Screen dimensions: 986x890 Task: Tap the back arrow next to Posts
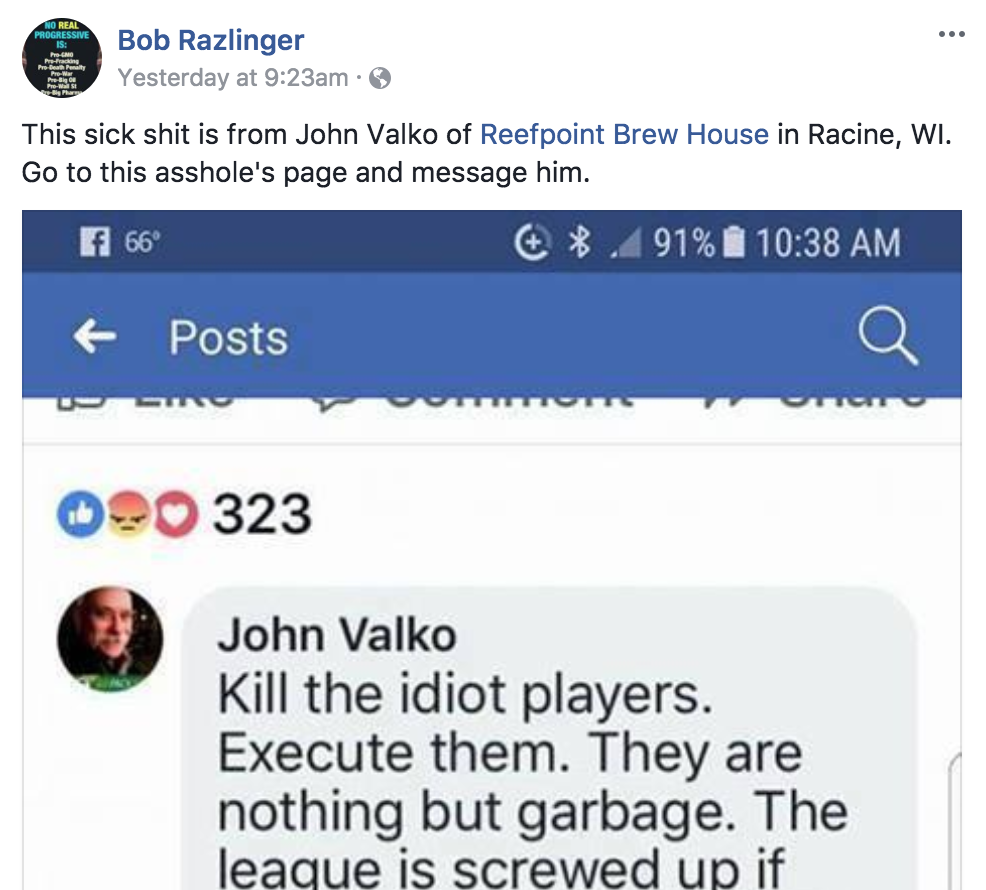[x=95, y=338]
